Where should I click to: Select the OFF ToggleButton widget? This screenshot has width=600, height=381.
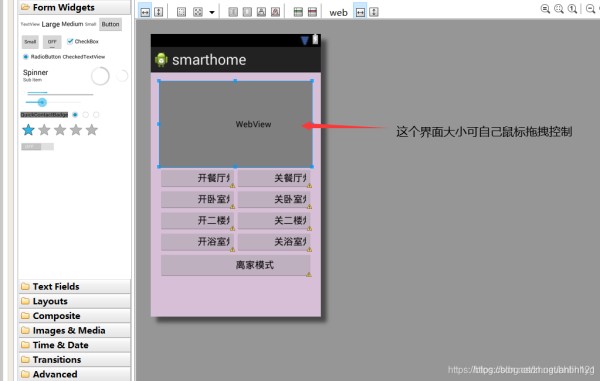click(x=52, y=42)
